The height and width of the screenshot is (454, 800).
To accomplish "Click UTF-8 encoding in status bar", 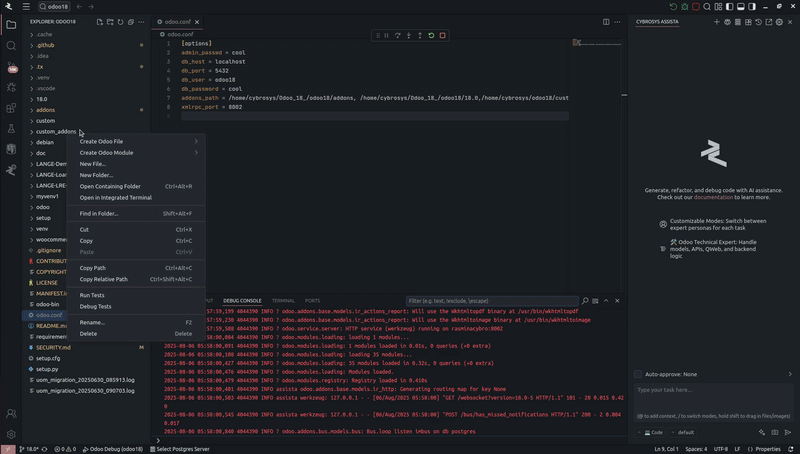I will [x=720, y=449].
